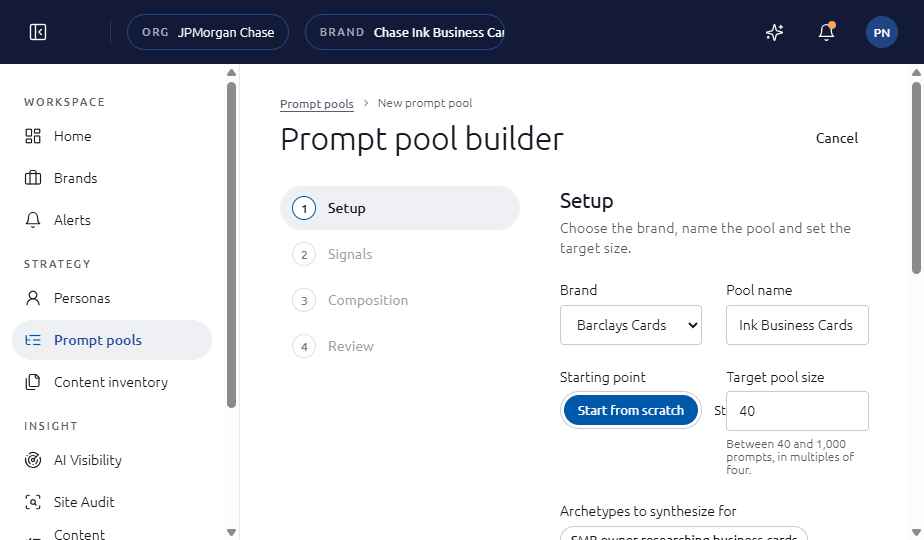Go to Home in the sidebar
The image size is (924, 540).
(112, 136)
